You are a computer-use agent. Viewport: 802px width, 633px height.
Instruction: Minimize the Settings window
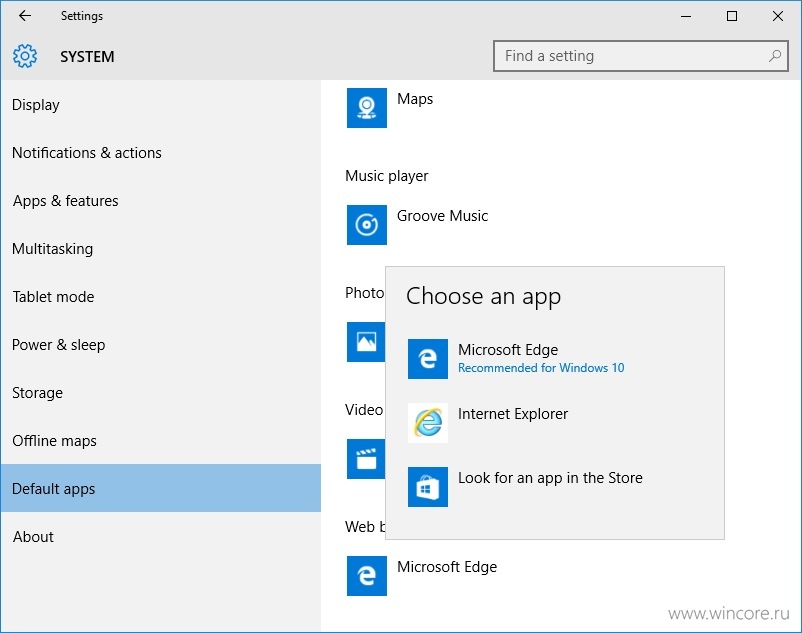tap(686, 16)
